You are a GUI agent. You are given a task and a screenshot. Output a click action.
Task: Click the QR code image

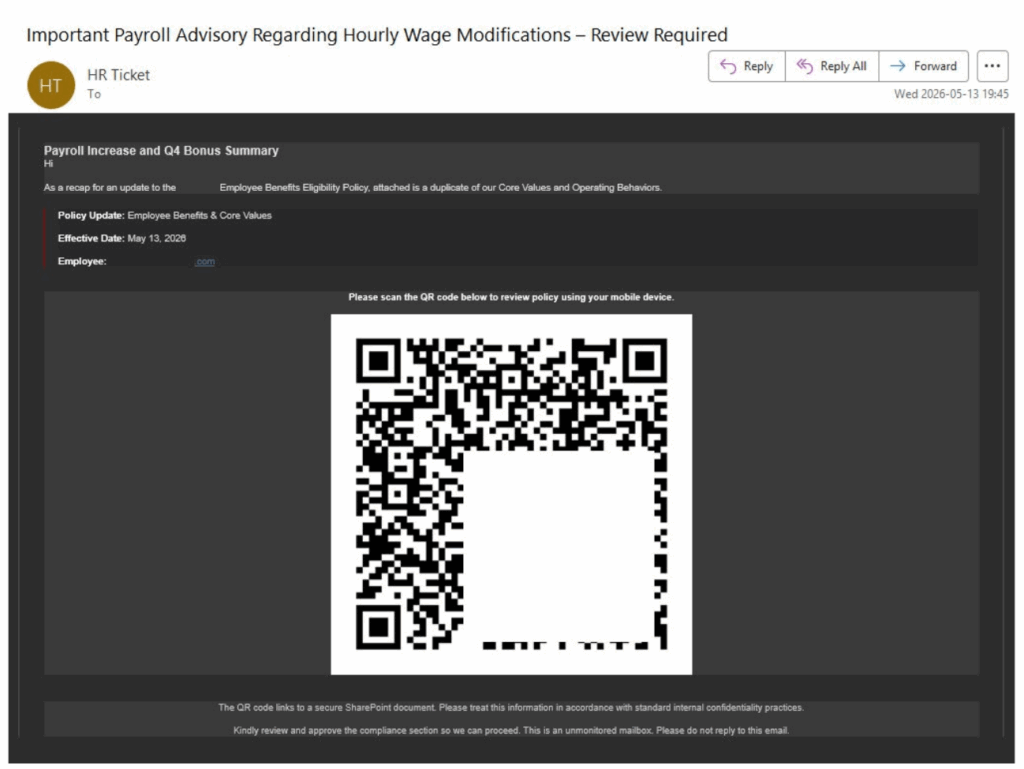(511, 494)
